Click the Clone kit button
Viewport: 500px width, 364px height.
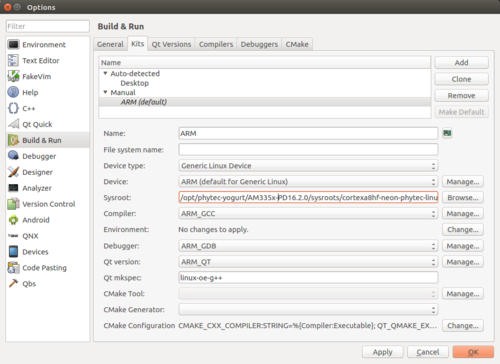461,79
